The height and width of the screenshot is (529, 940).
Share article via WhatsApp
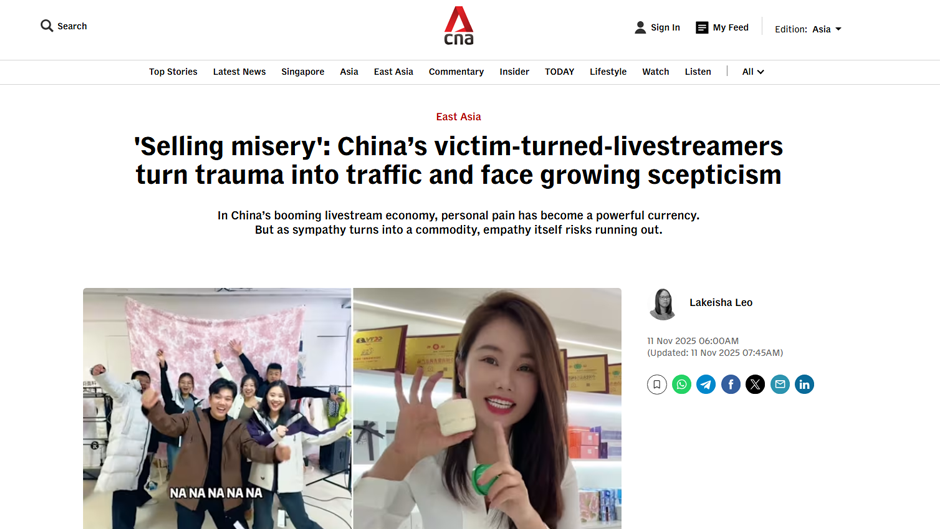(681, 384)
